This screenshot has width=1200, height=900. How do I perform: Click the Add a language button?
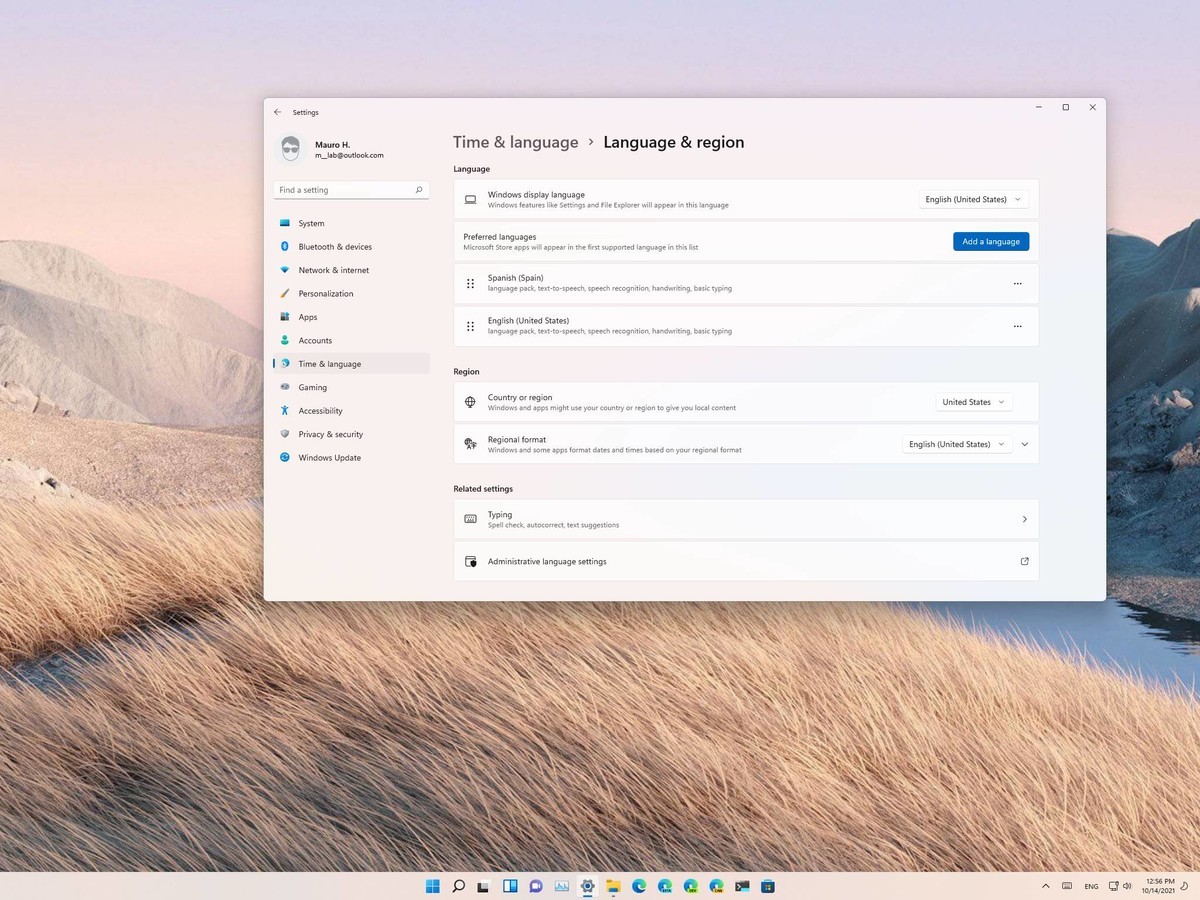(x=991, y=241)
